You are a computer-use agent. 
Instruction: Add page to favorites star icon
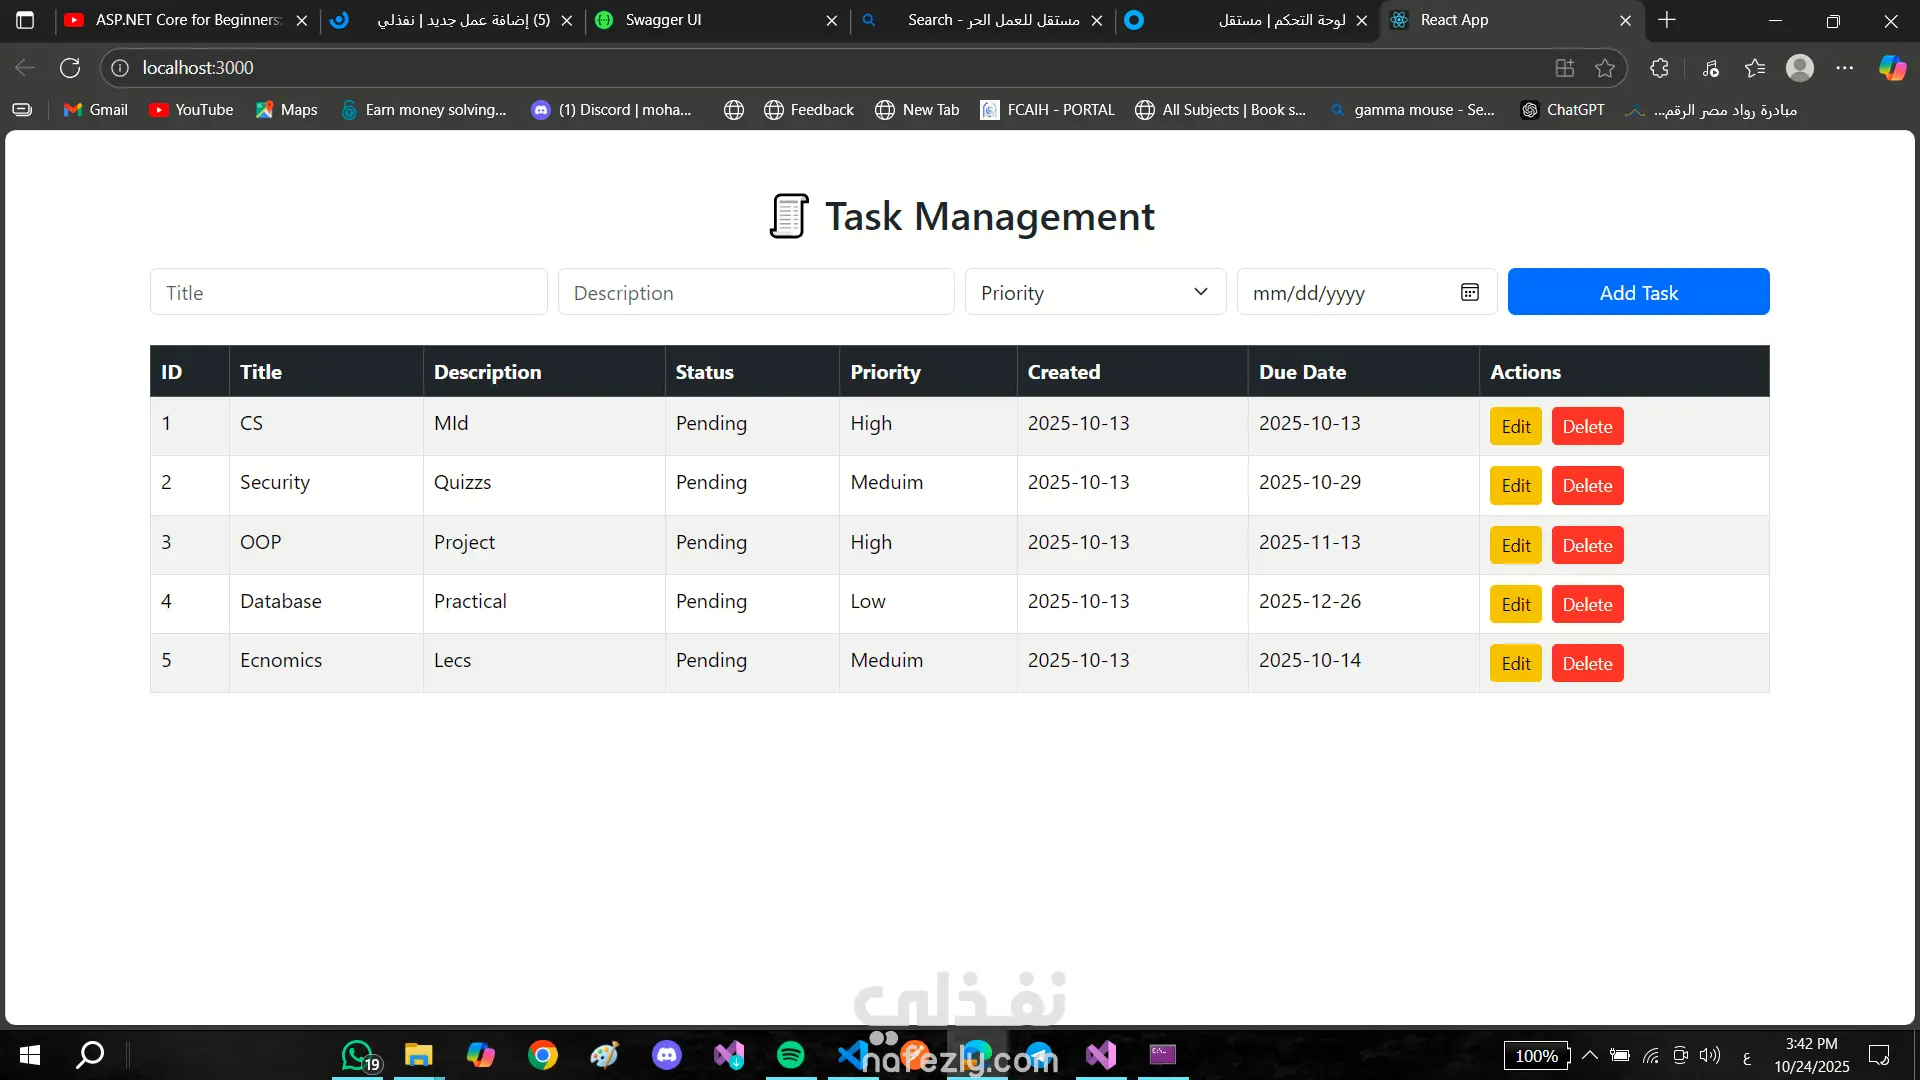click(x=1605, y=68)
